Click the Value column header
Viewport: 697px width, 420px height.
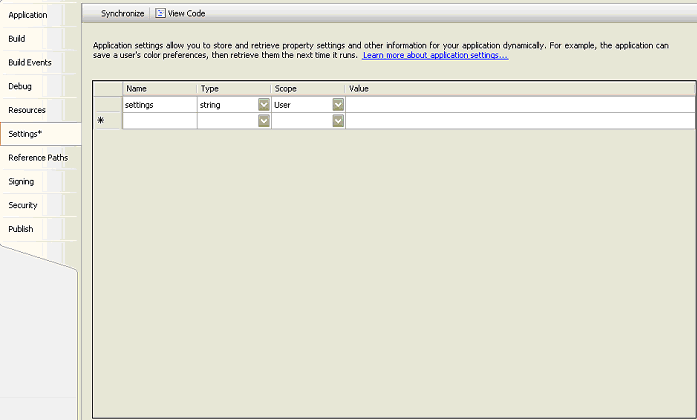point(520,89)
